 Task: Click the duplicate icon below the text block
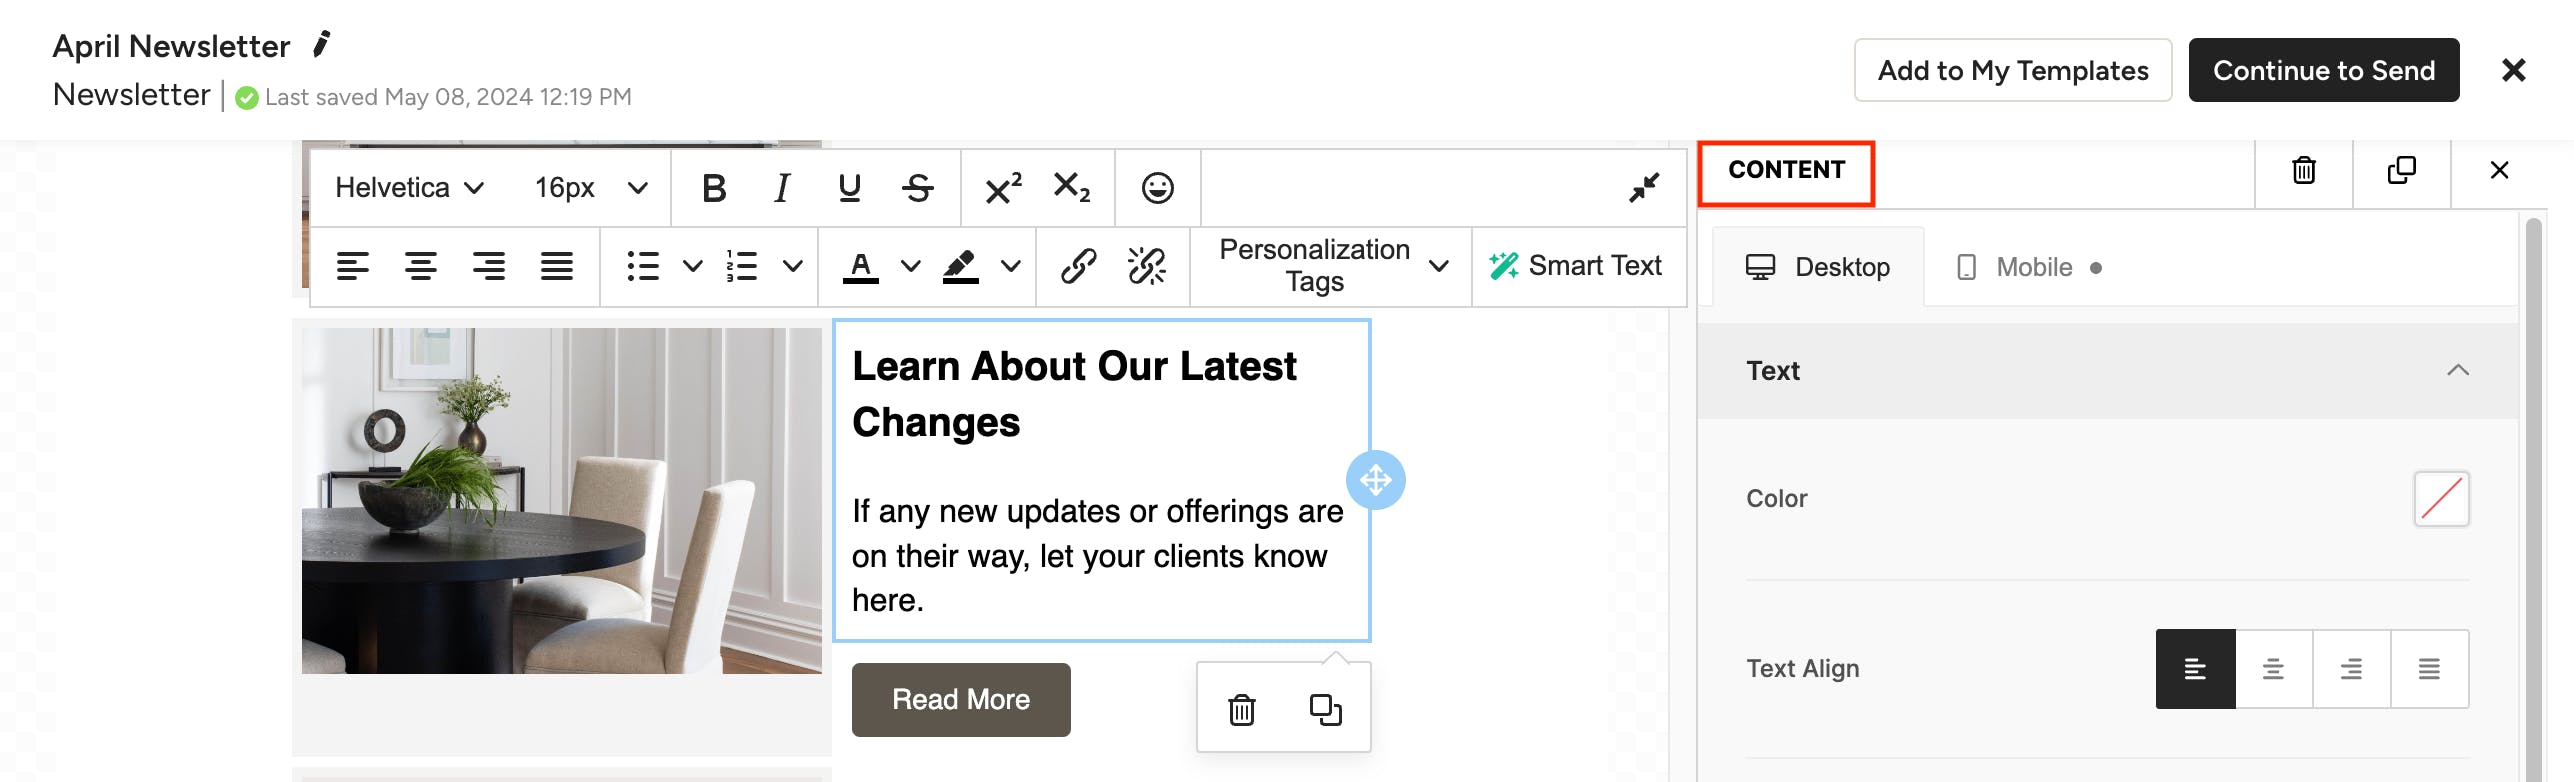tap(1325, 709)
